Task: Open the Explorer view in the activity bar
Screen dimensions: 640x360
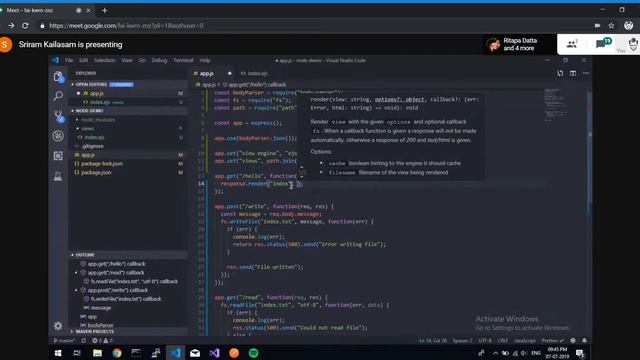Action: click(58, 76)
